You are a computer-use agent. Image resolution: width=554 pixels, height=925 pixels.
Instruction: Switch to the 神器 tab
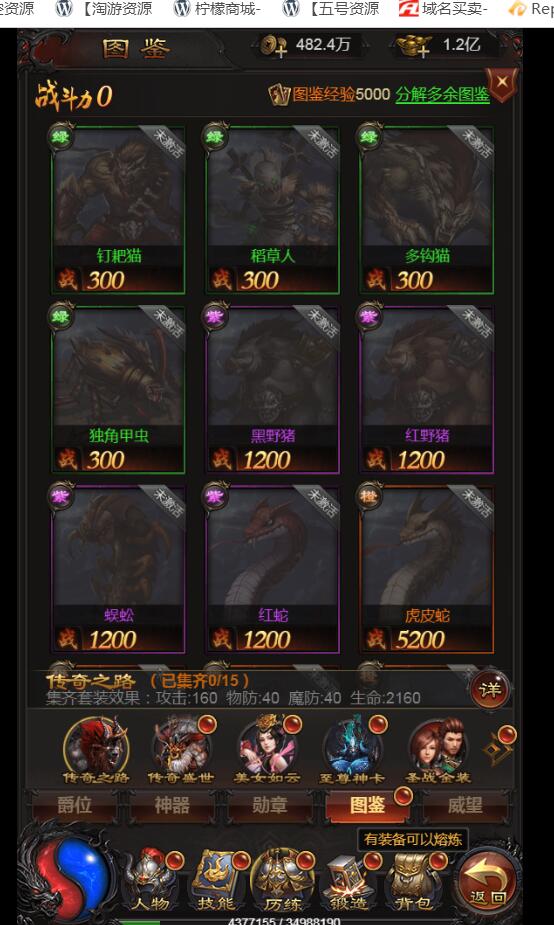pyautogui.click(x=172, y=806)
